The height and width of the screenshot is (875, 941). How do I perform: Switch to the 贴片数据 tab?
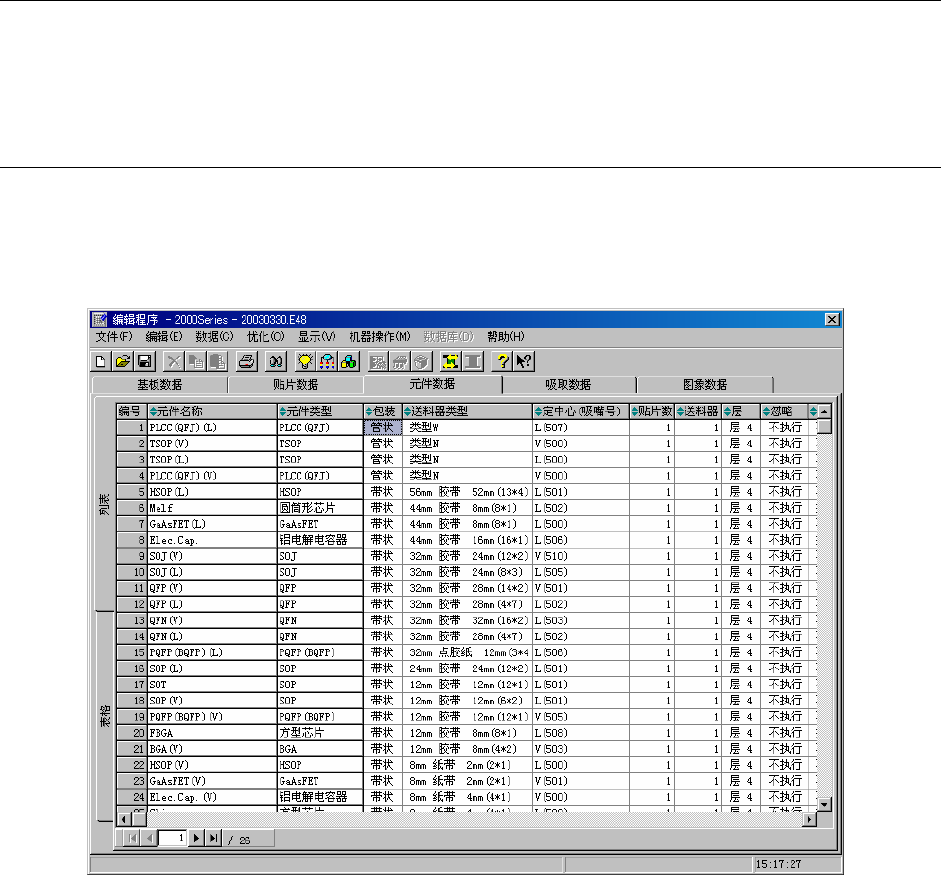295,385
